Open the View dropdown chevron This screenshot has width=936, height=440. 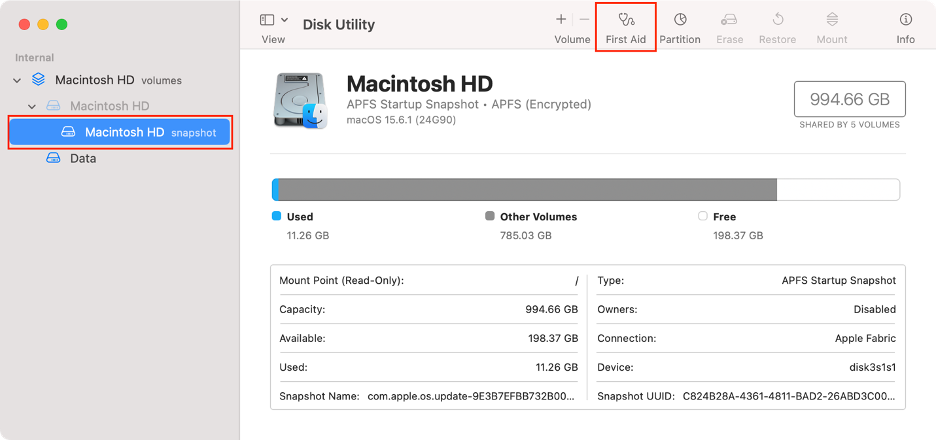284,20
